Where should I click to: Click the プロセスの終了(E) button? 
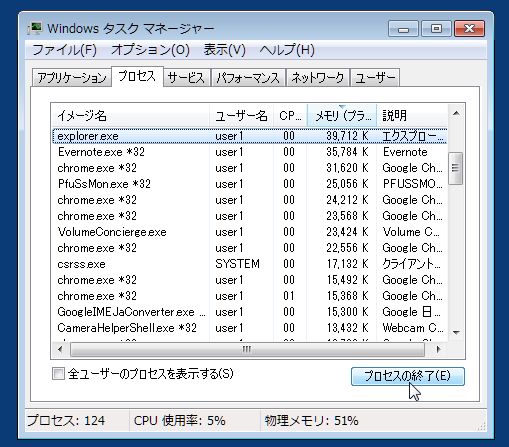click(x=408, y=376)
